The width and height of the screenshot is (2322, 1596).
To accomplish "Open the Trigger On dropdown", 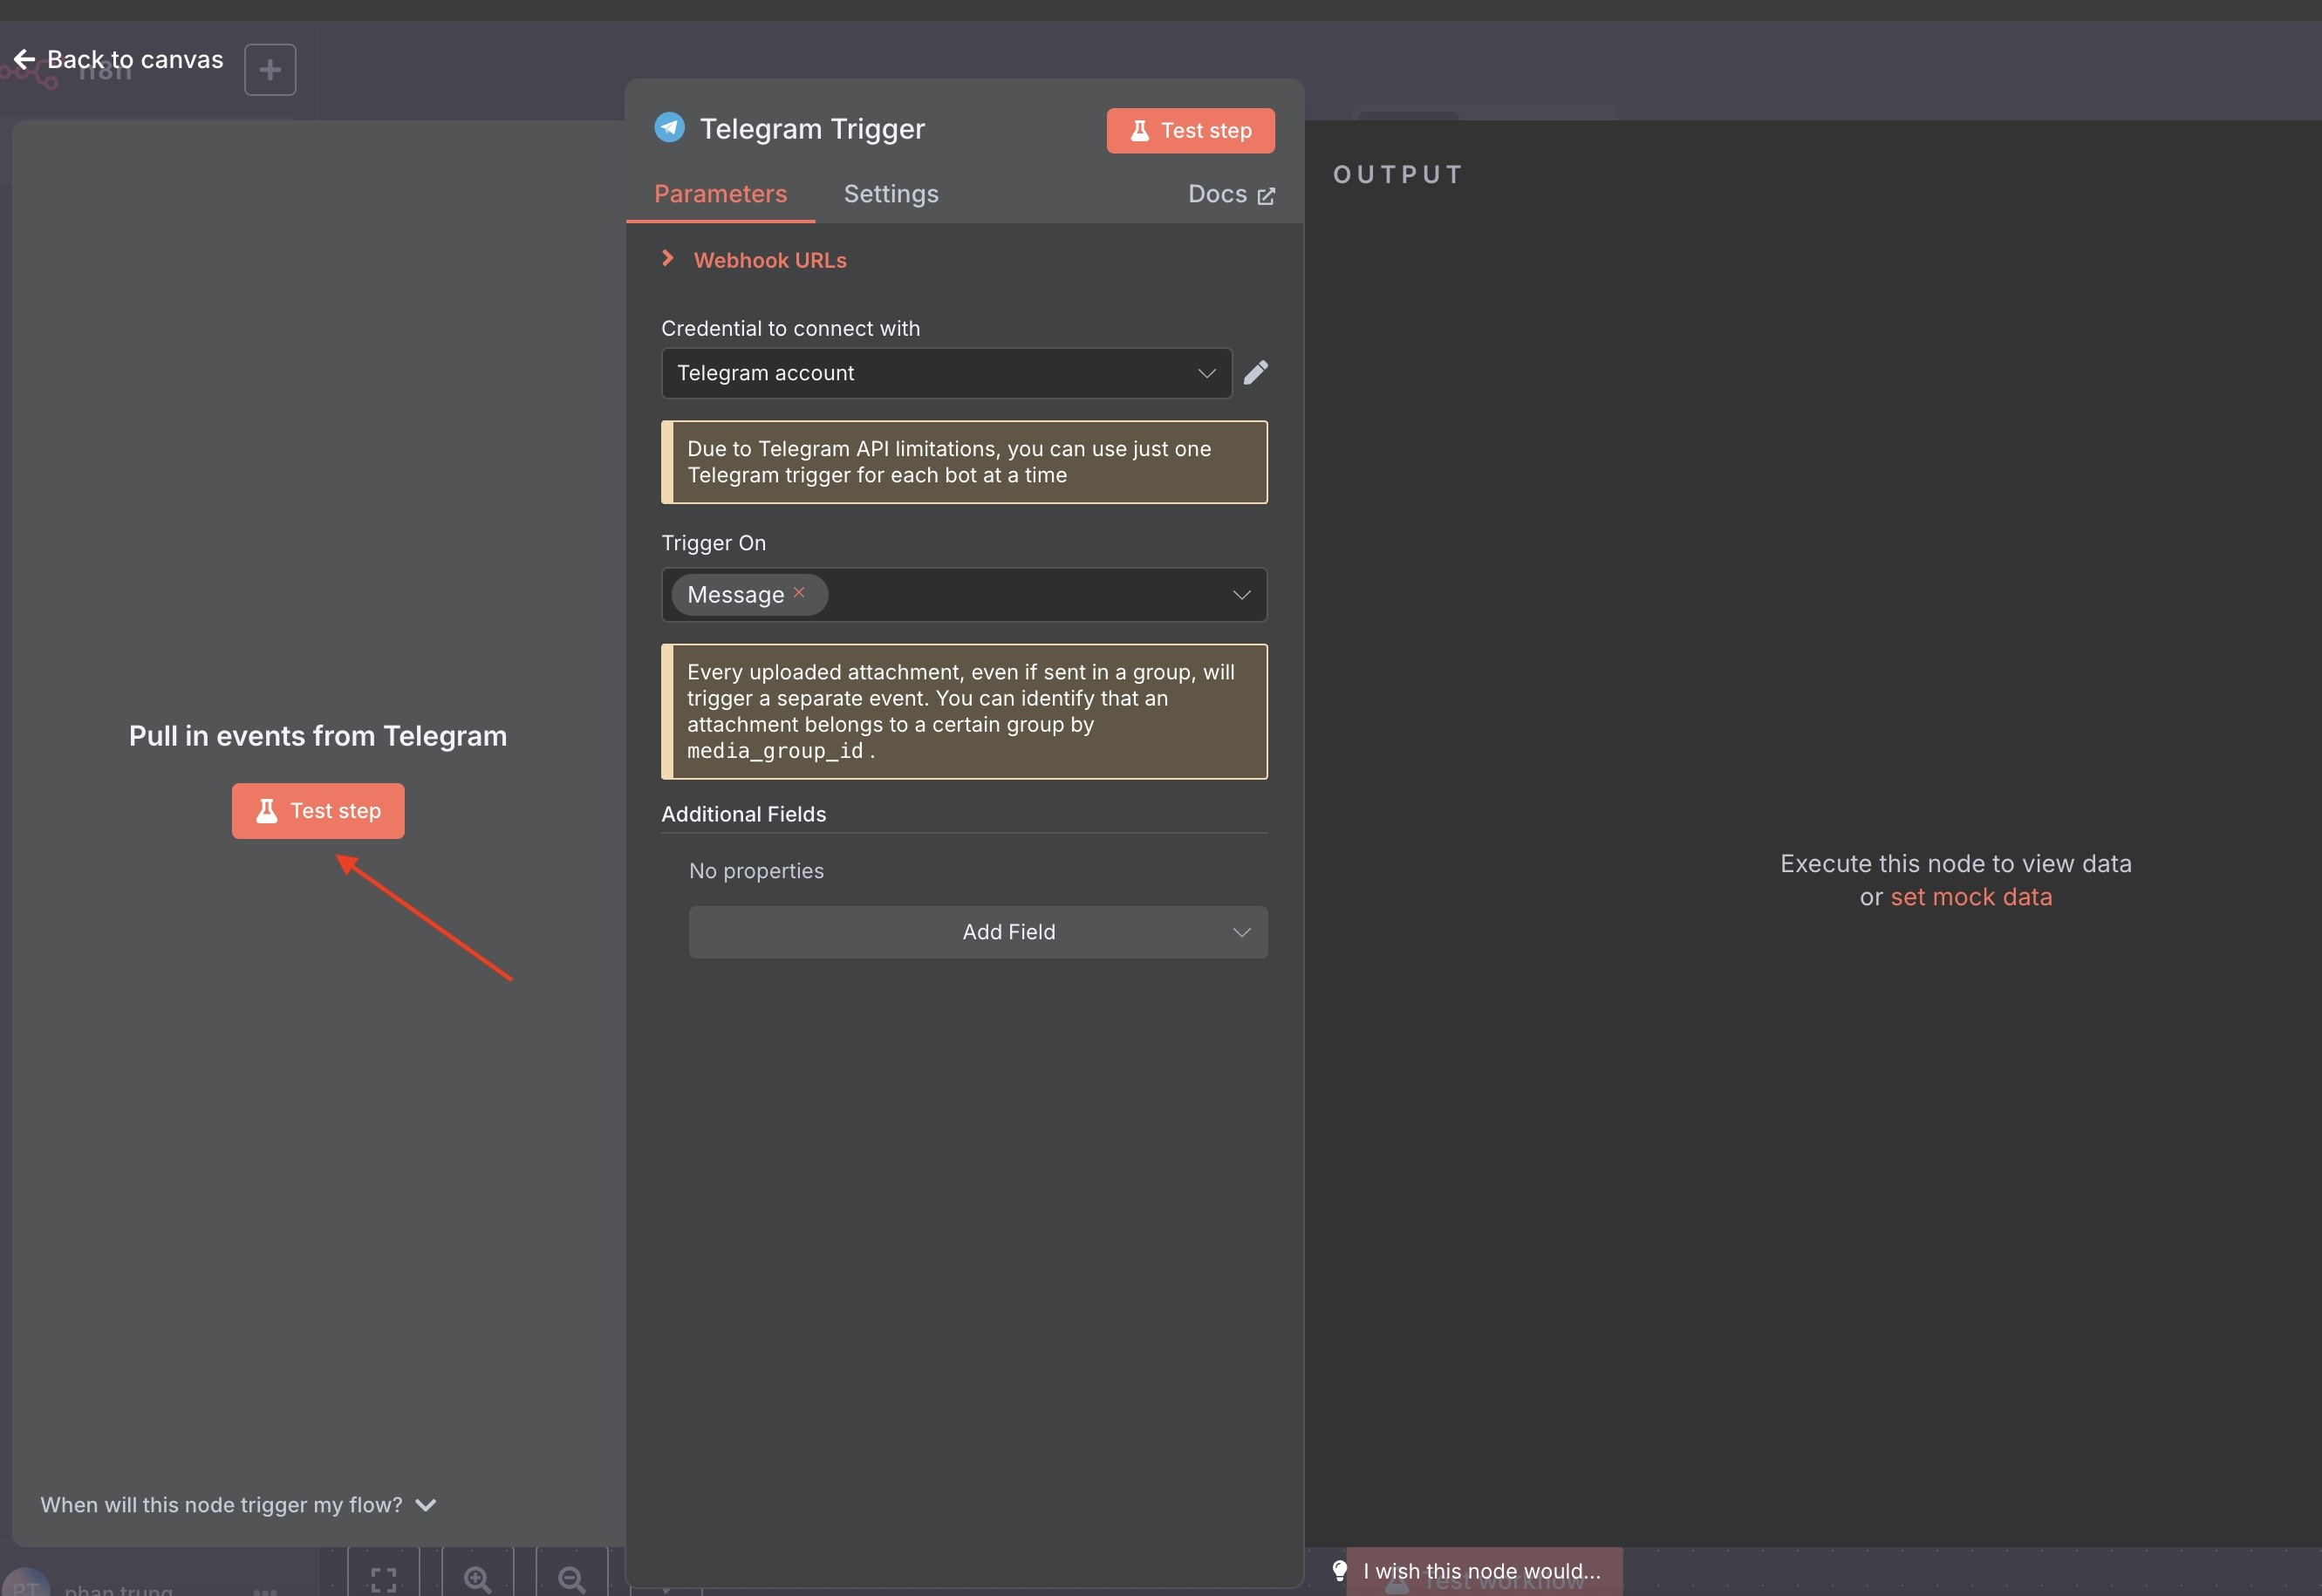I will click(1240, 595).
